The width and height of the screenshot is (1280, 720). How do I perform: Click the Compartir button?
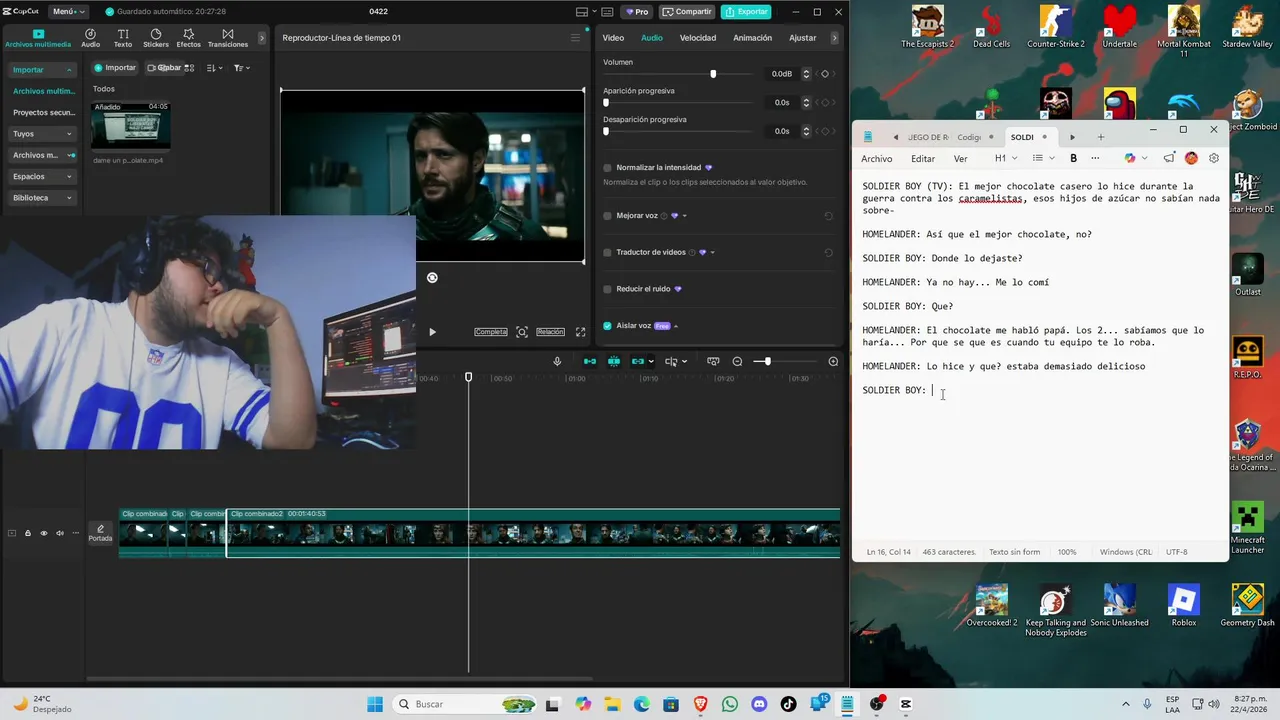(x=687, y=12)
